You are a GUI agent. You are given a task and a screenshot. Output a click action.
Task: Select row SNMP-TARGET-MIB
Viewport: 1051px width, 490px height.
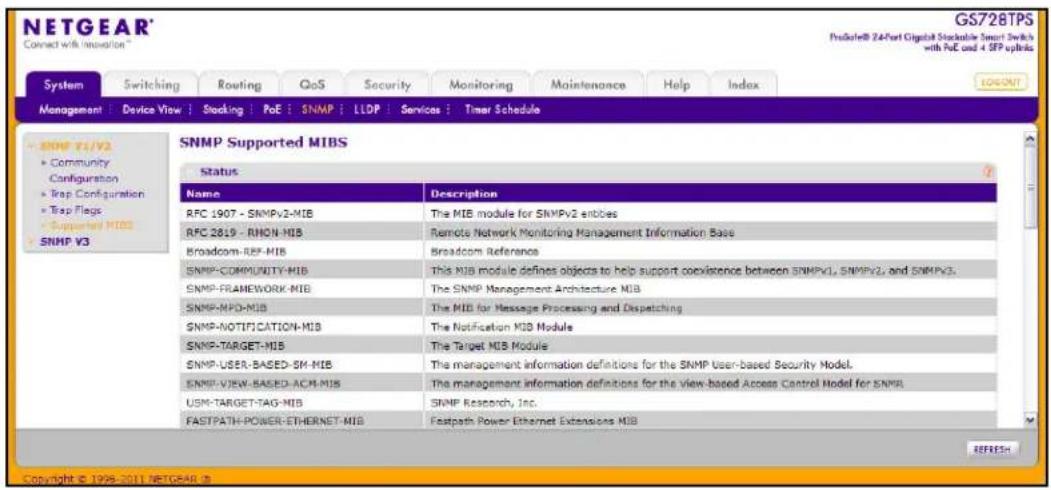pyautogui.click(x=588, y=346)
